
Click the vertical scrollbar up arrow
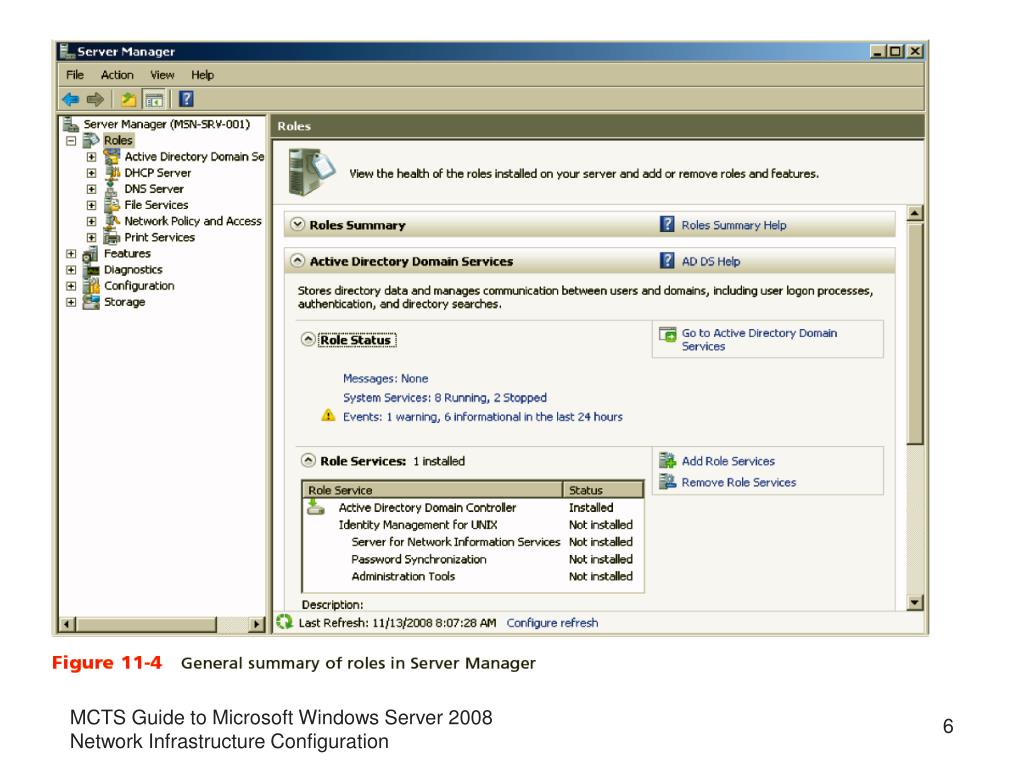[x=915, y=213]
